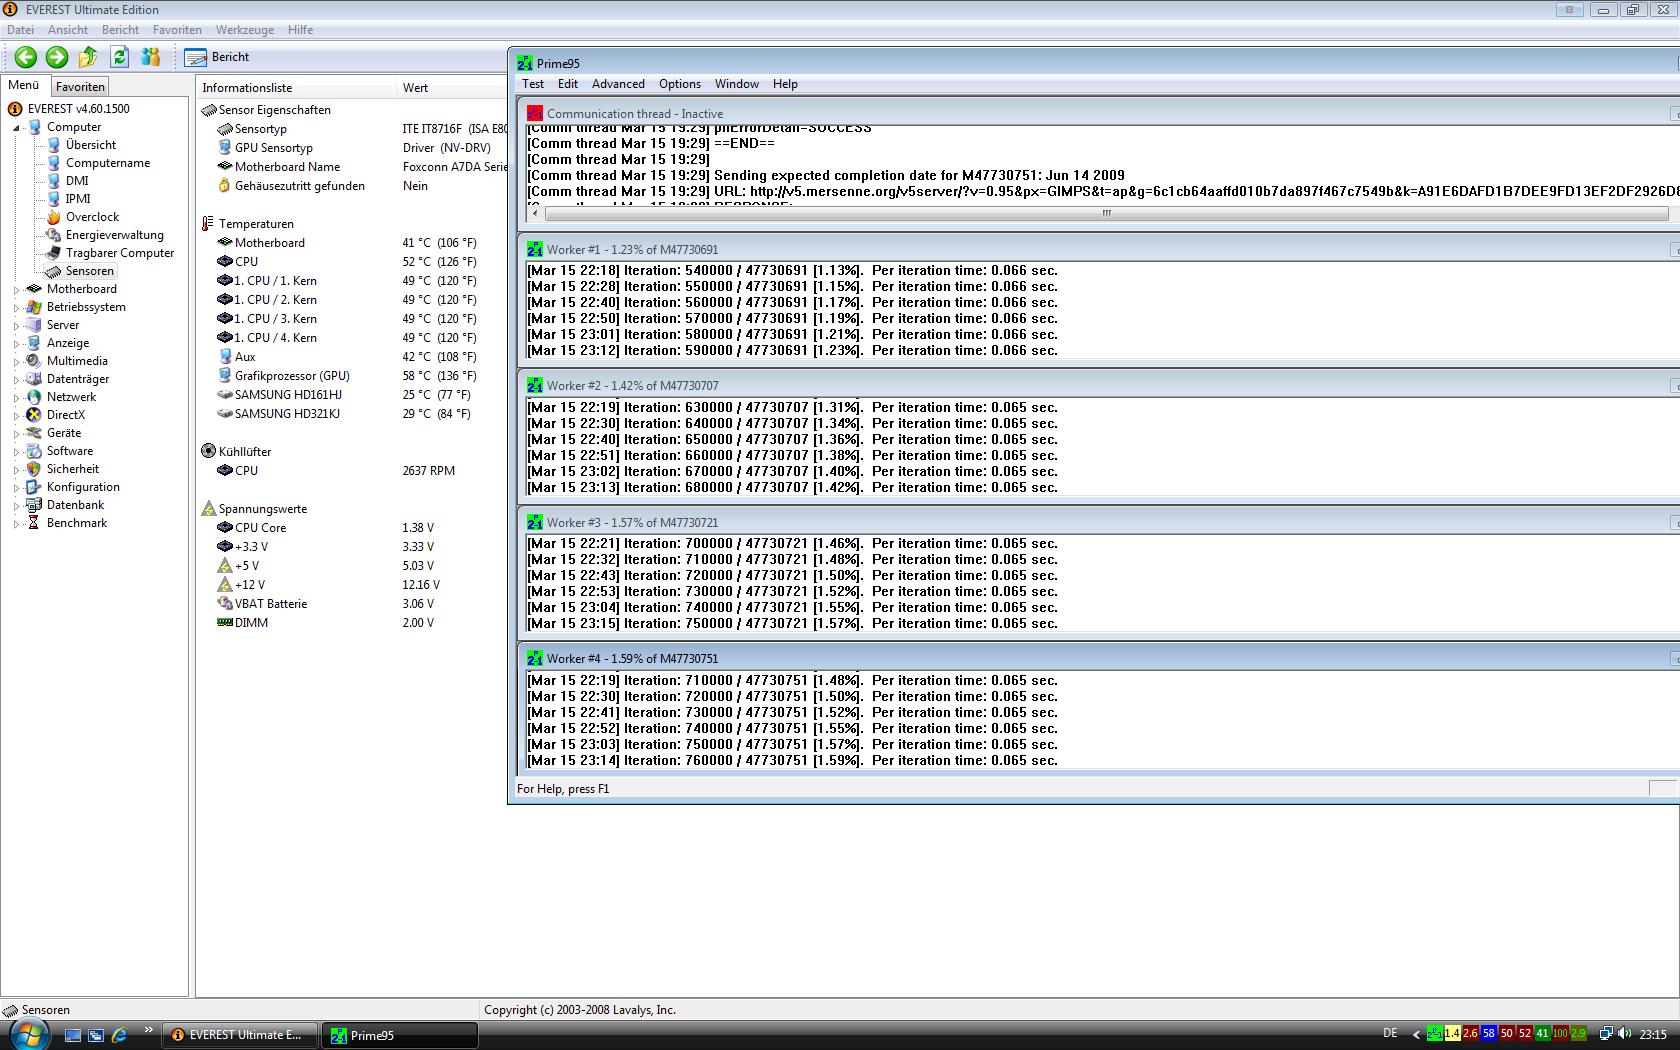Open the Prime95 Options menu

click(680, 84)
